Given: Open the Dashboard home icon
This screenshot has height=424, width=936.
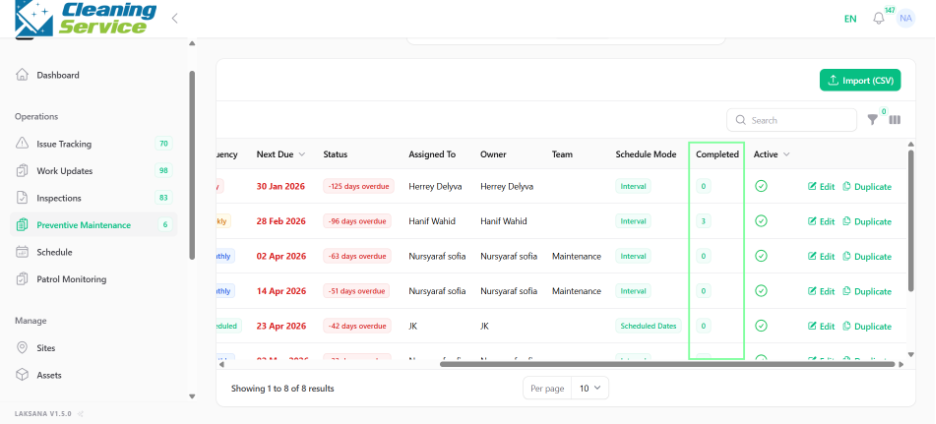Looking at the screenshot, I should click(x=22, y=75).
